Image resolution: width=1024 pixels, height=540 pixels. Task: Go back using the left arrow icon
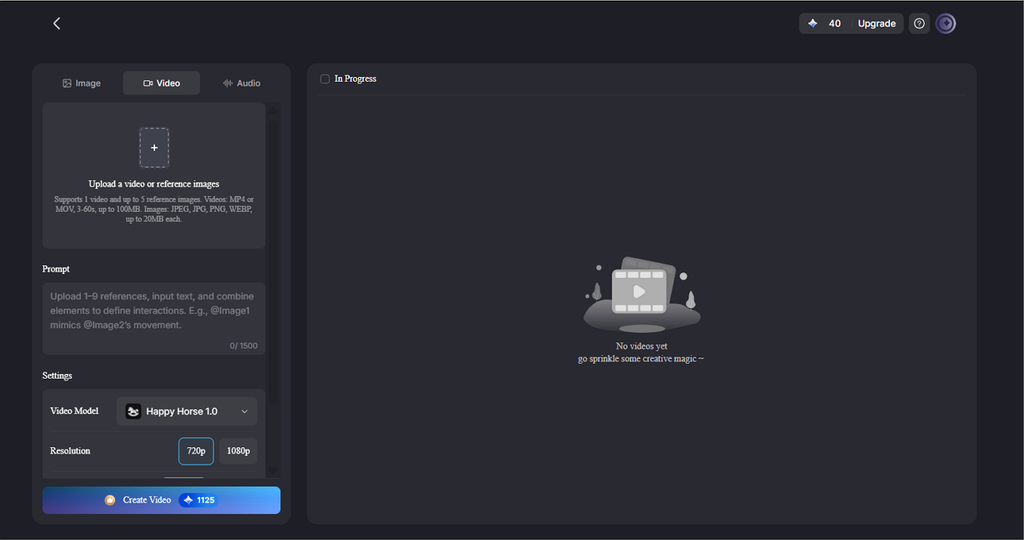(57, 24)
